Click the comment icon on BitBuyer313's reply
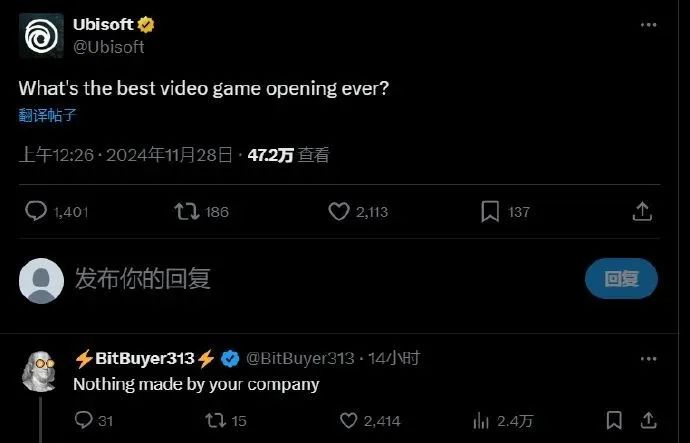The image size is (690, 443). click(x=84, y=420)
